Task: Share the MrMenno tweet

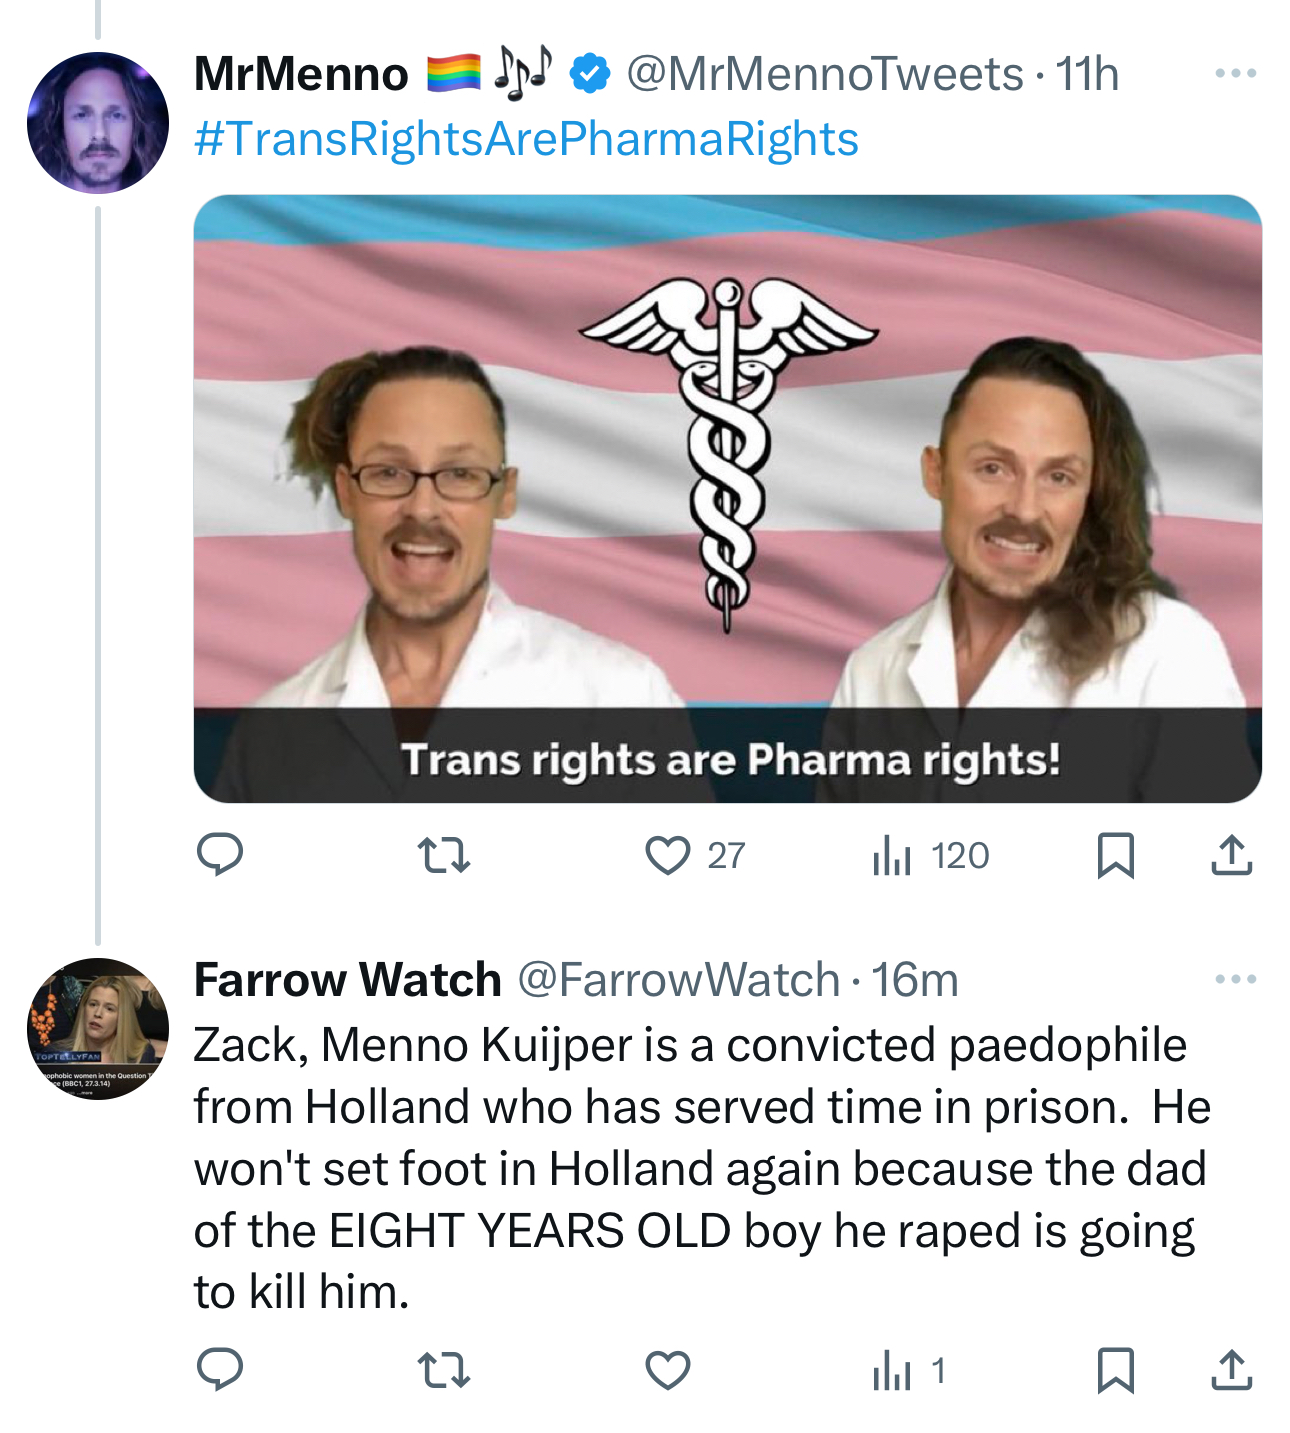Action: click(1231, 856)
